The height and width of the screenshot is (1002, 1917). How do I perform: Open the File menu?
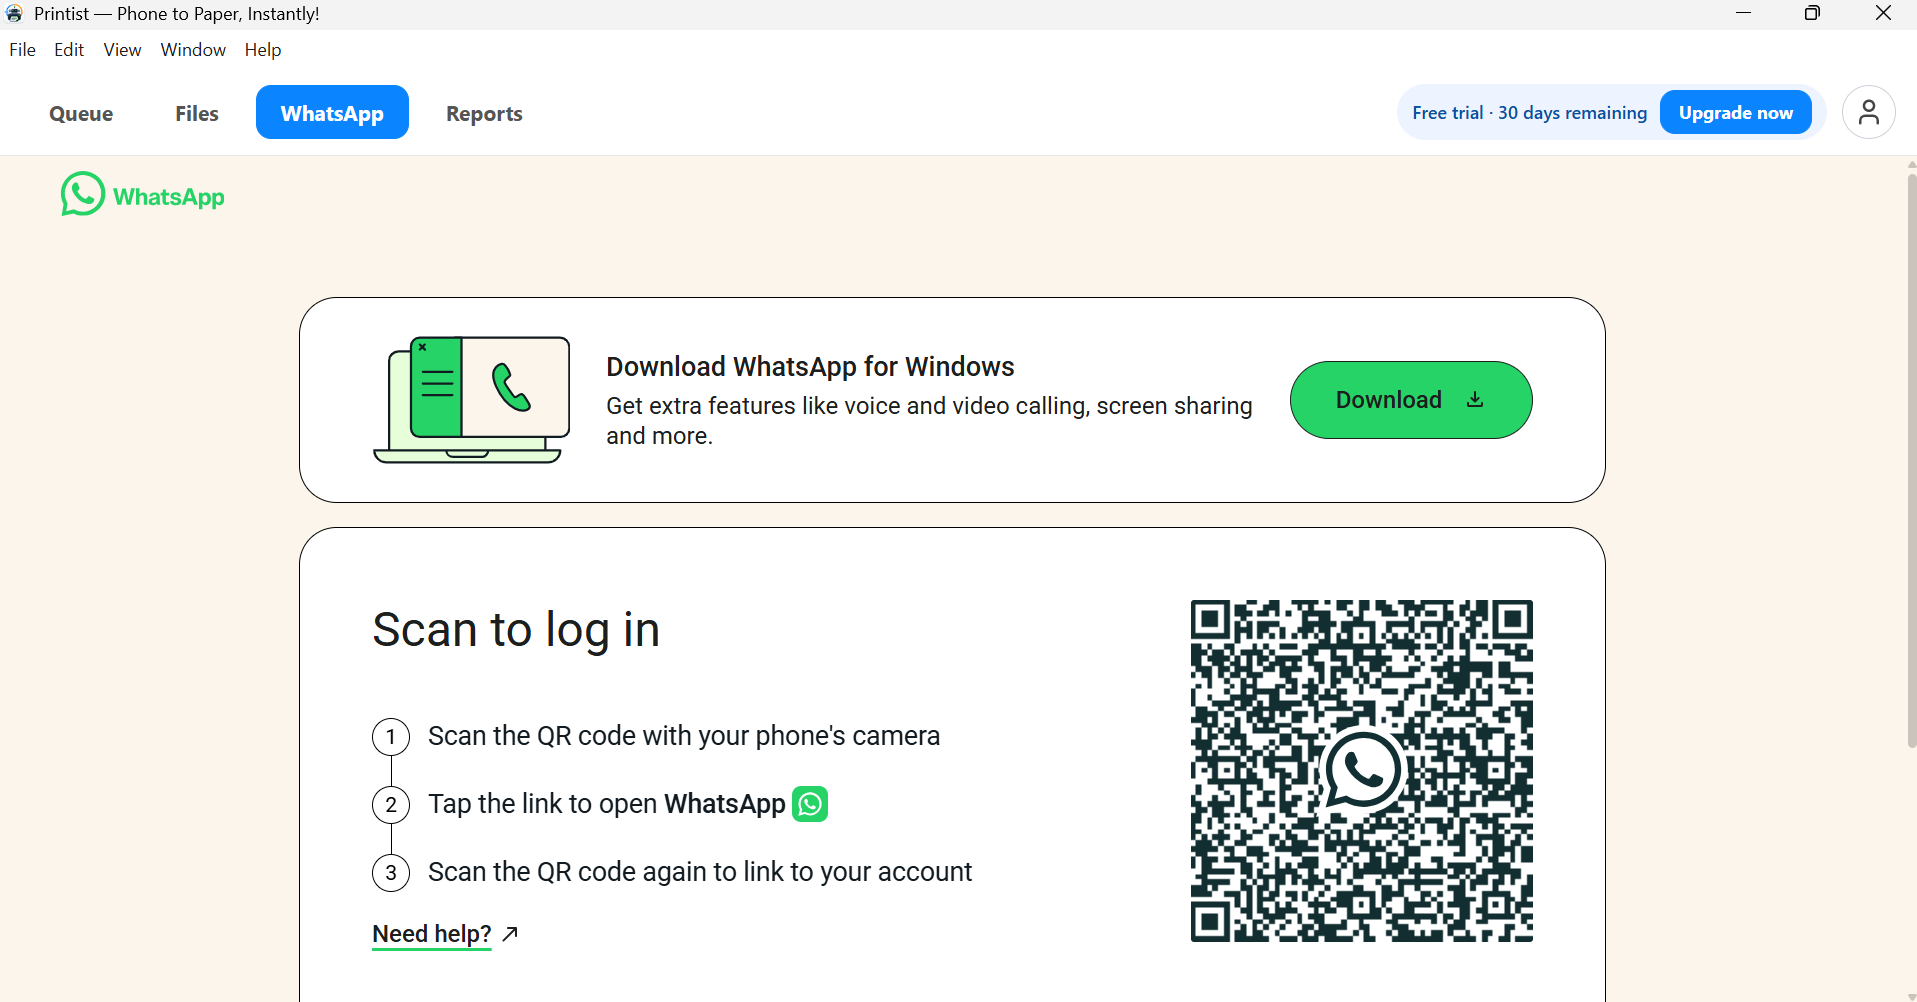(x=22, y=50)
